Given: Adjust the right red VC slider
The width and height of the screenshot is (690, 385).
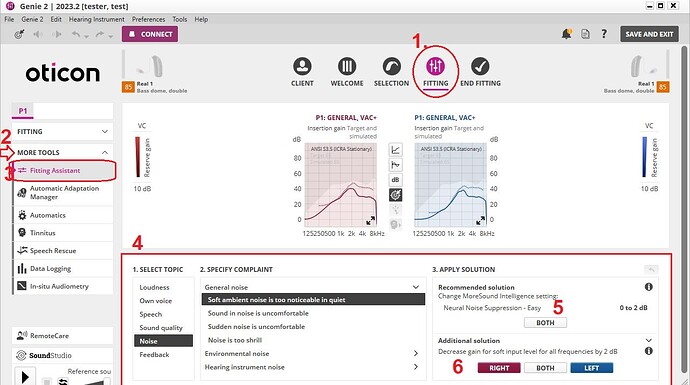Looking at the screenshot, I should pyautogui.click(x=138, y=157).
